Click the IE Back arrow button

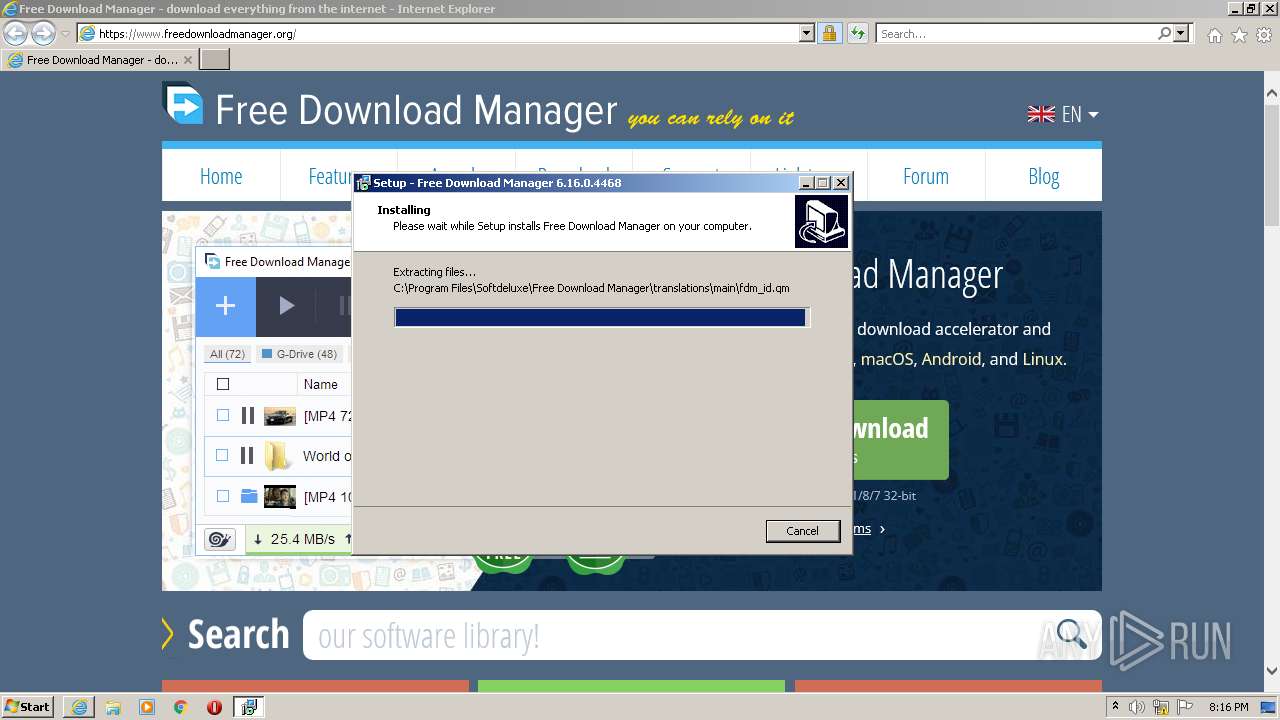[x=16, y=33]
